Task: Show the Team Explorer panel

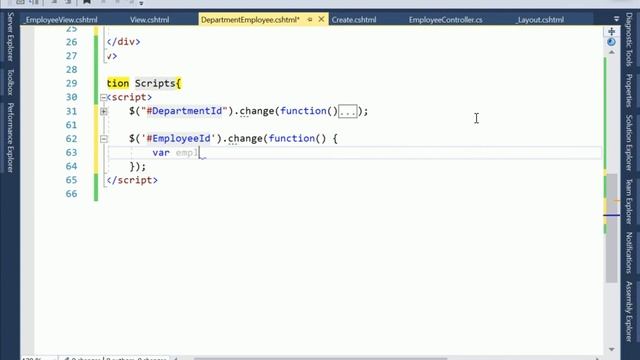Action: click(x=629, y=201)
